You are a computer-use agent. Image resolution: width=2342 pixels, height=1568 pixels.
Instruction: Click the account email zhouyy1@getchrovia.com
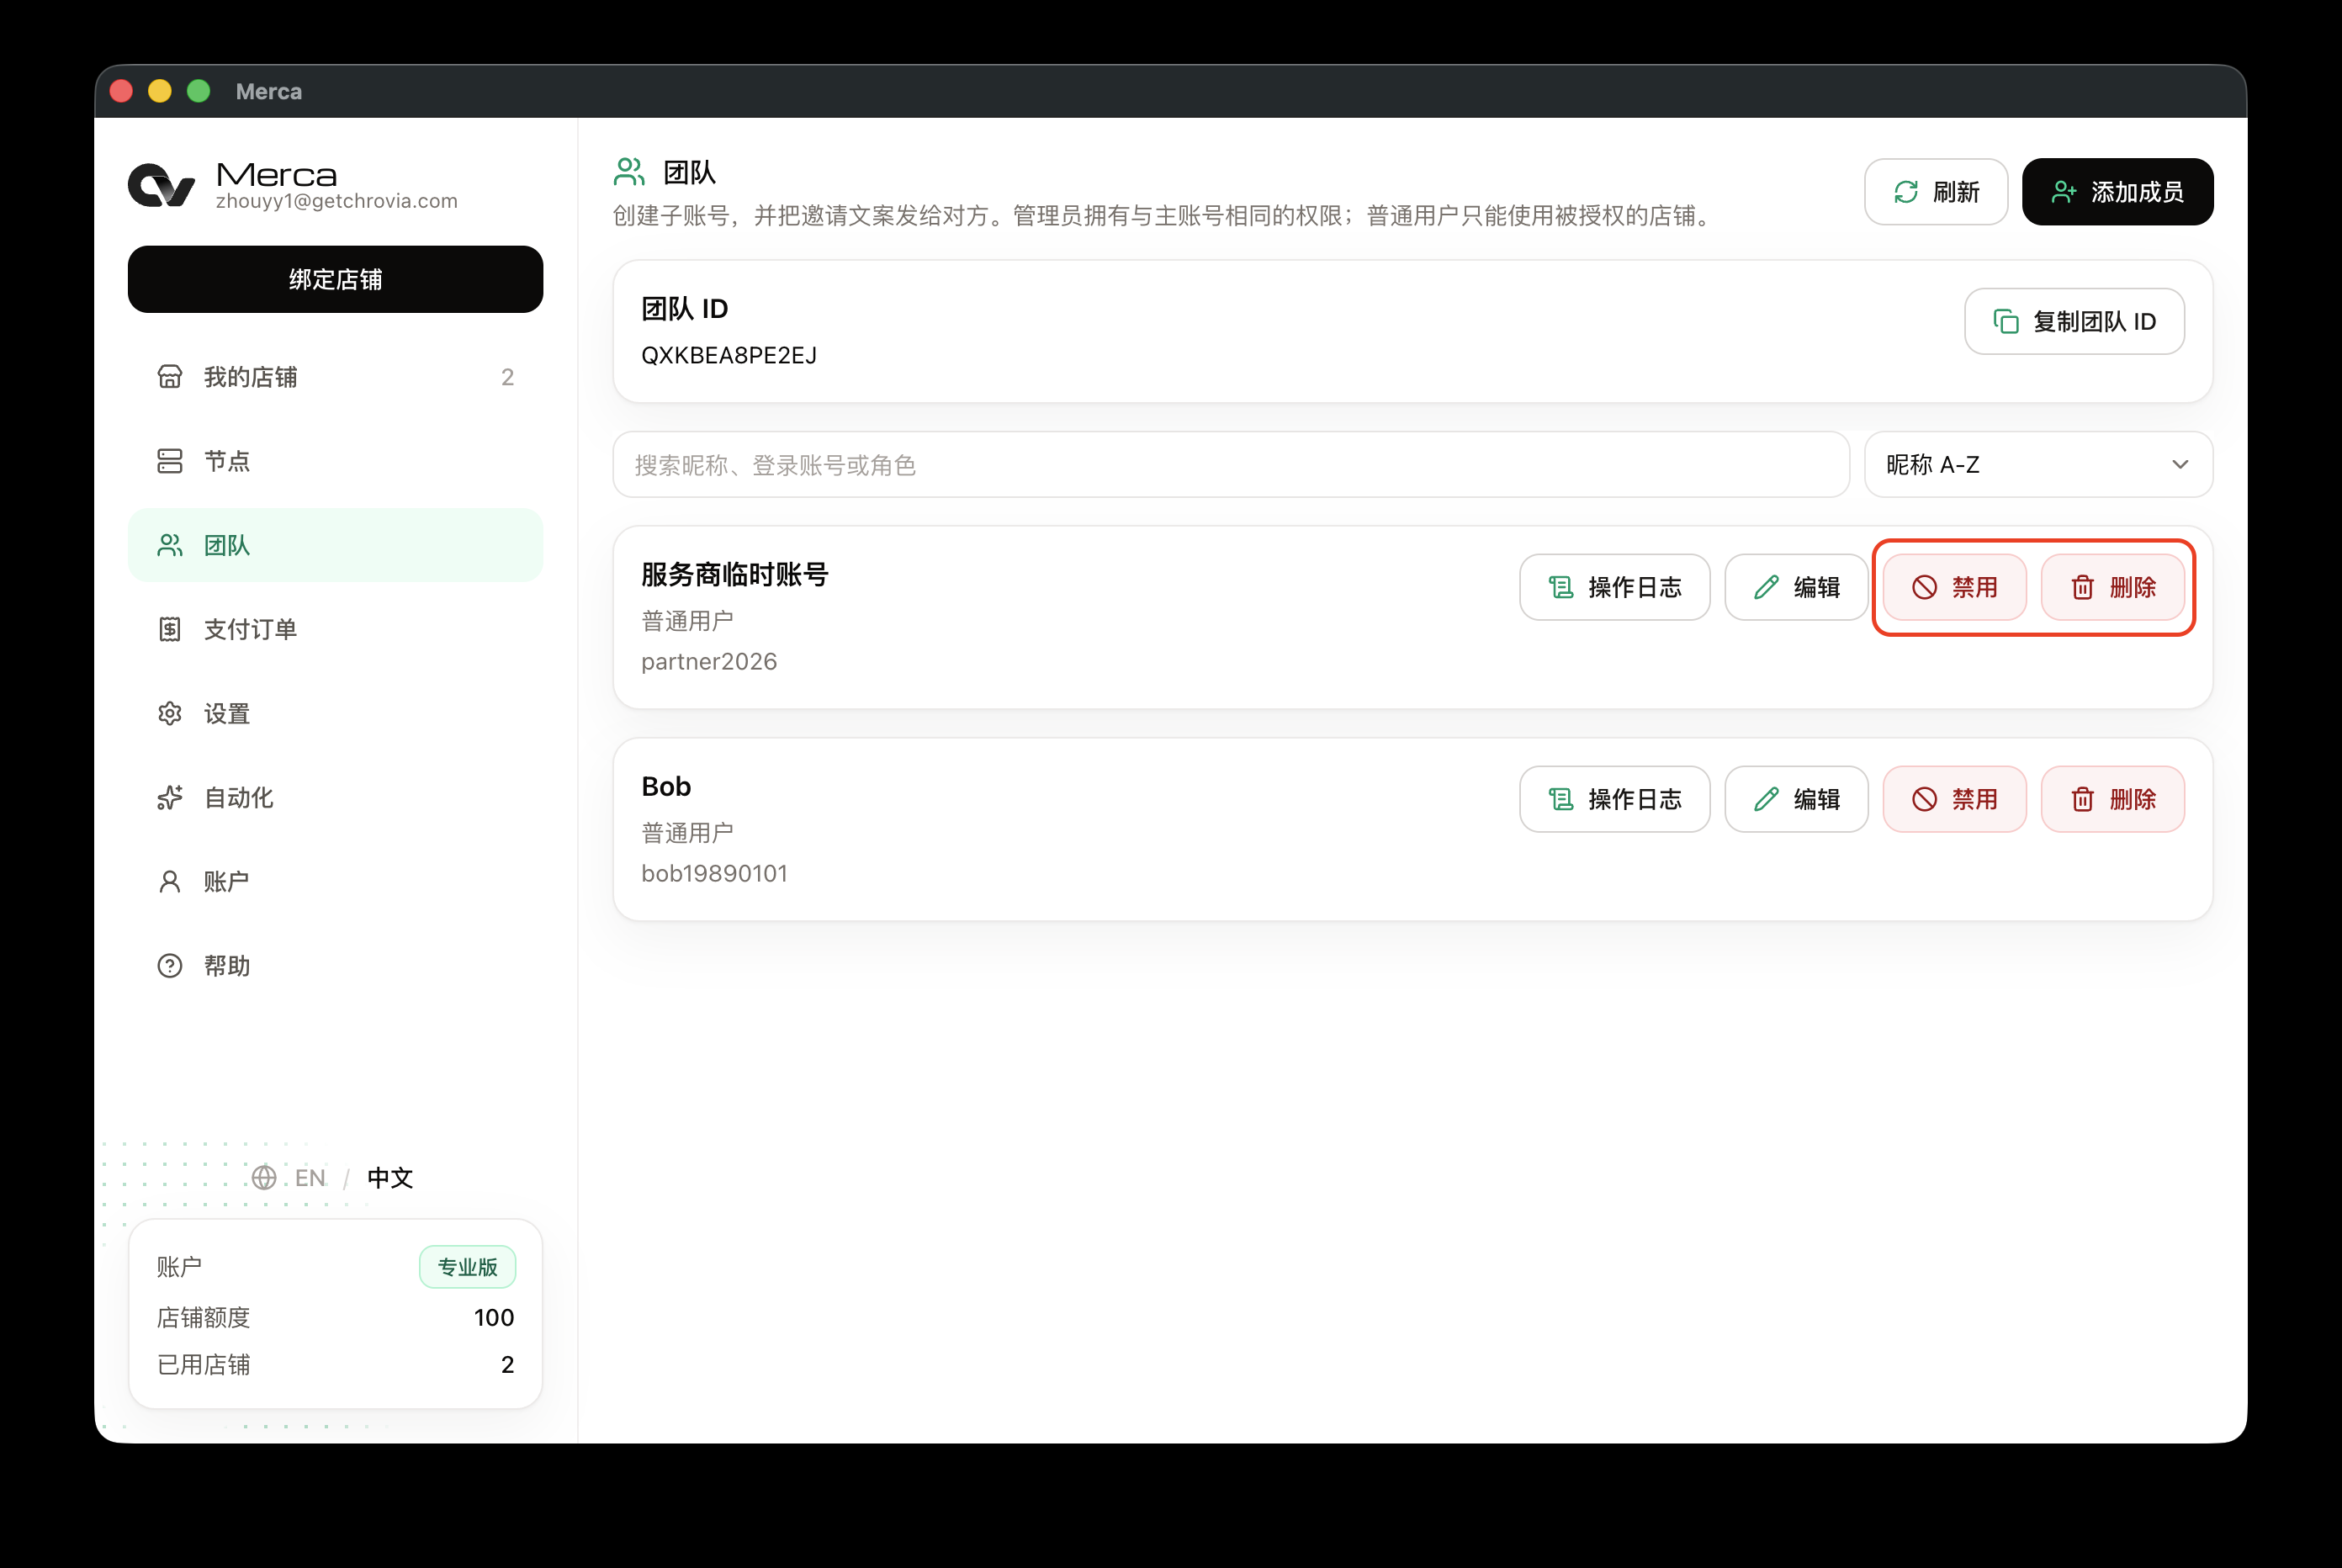[x=337, y=201]
